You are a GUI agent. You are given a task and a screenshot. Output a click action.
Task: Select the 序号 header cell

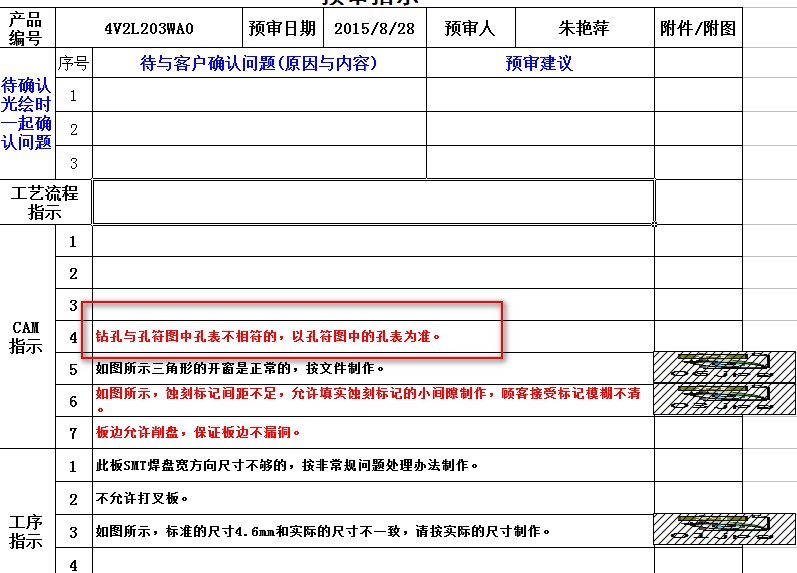[74, 63]
